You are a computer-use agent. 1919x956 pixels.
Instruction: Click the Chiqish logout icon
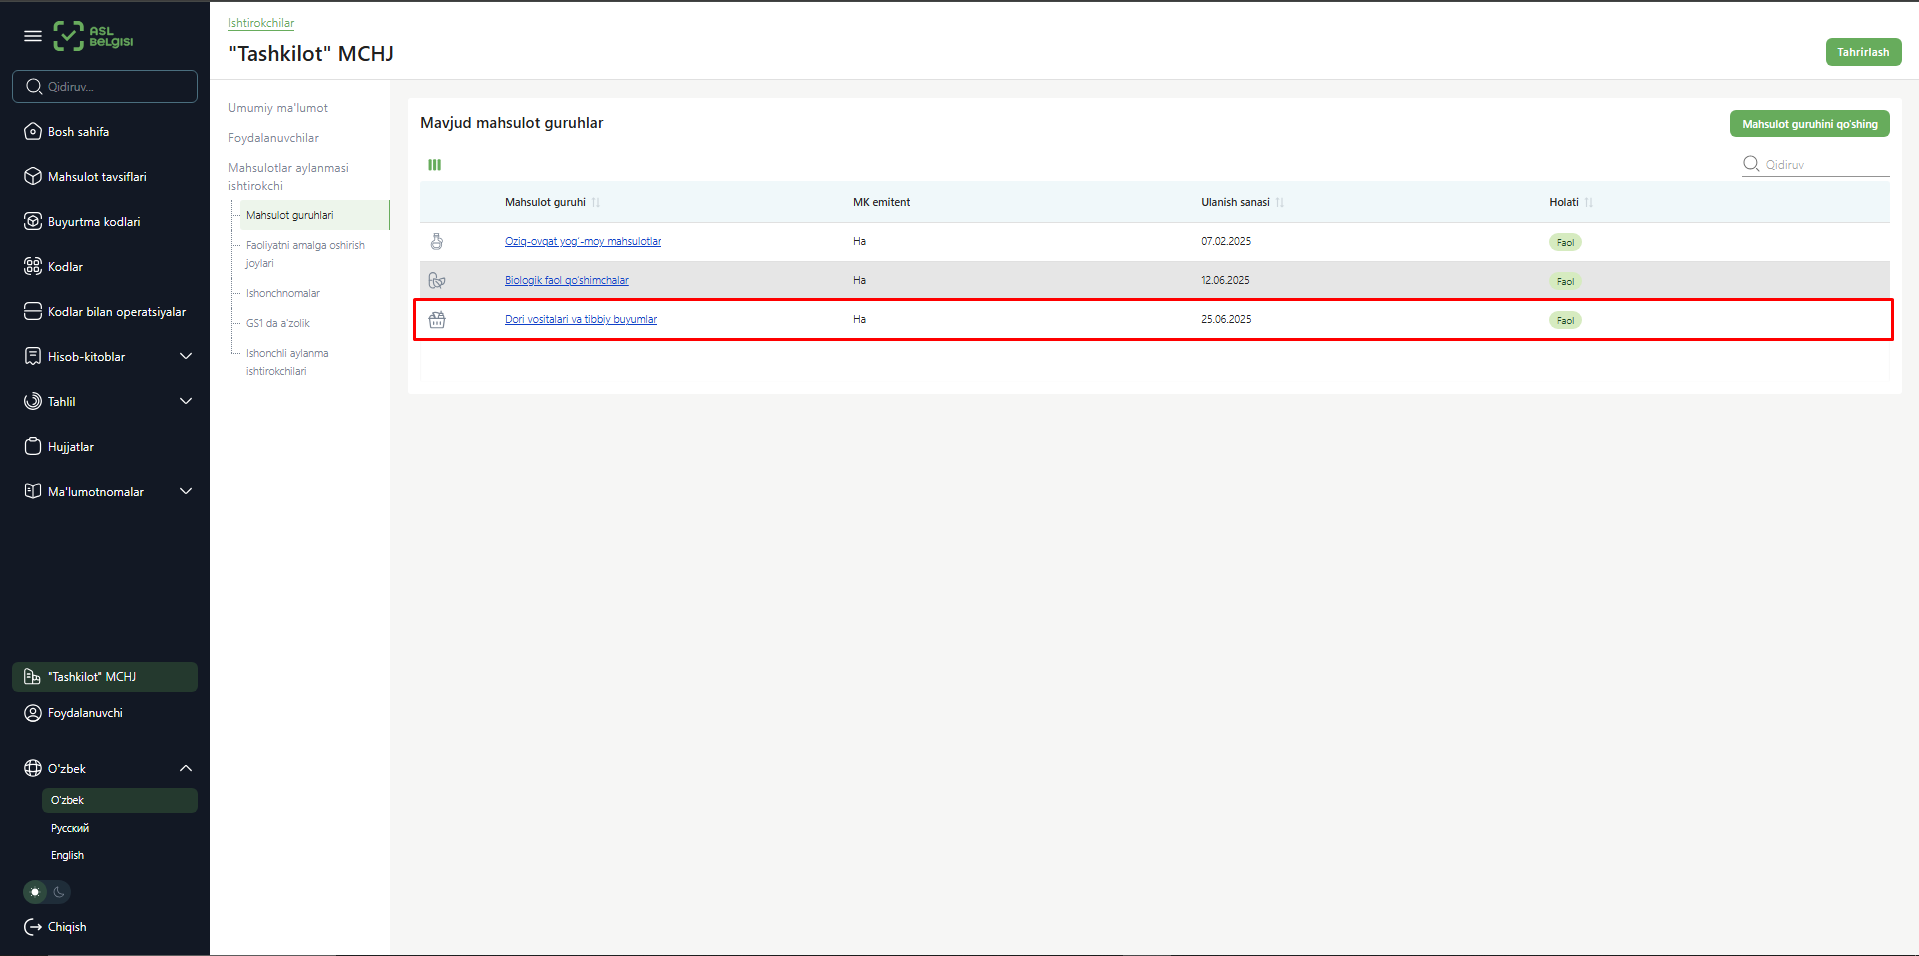tap(33, 927)
